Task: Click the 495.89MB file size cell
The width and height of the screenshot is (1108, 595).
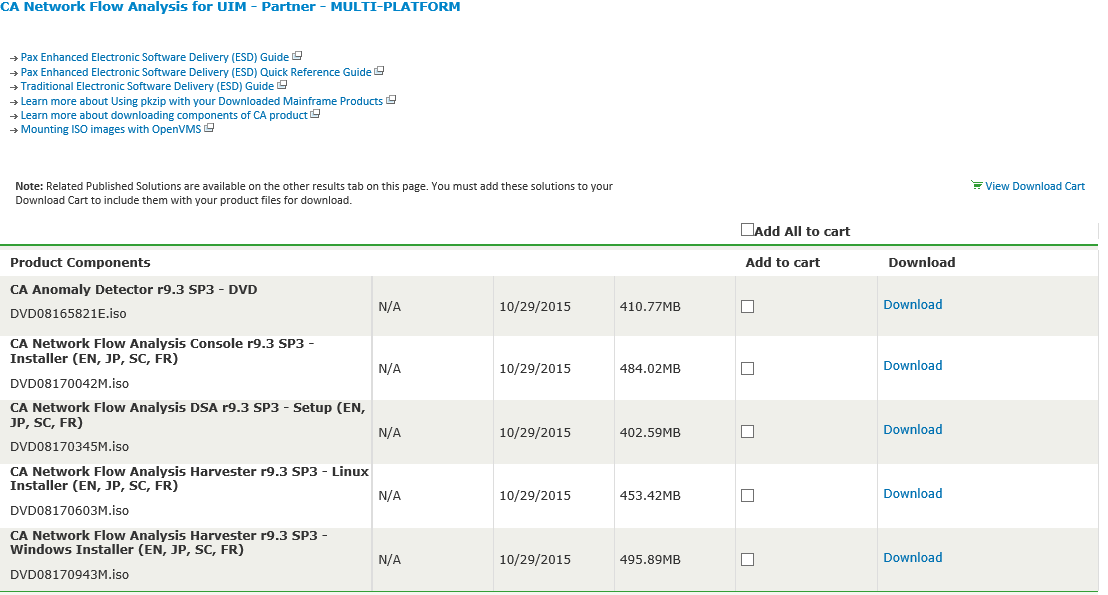Action: click(650, 560)
